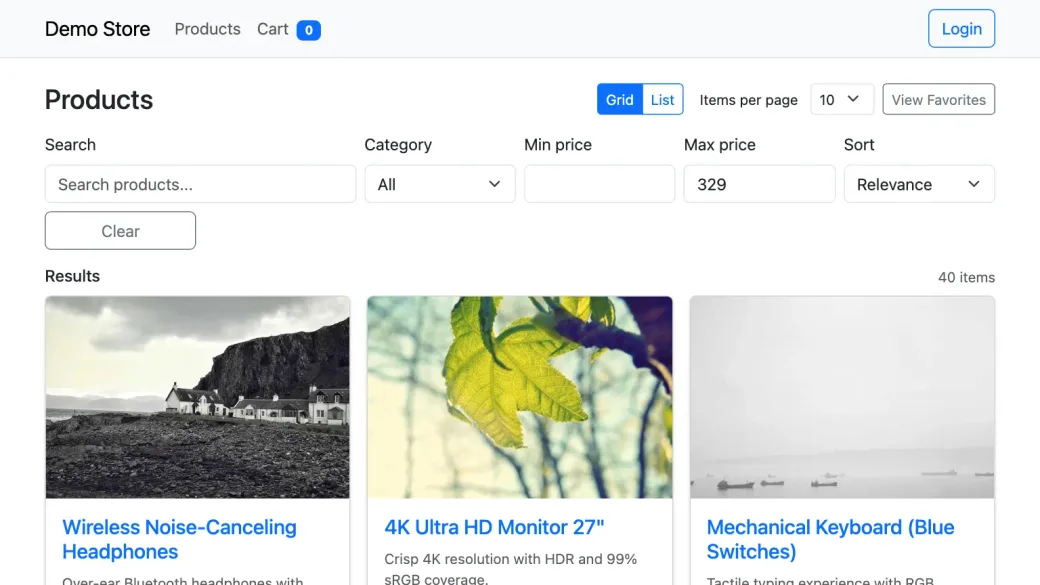Image resolution: width=1040 pixels, height=585 pixels.
Task: Click the Max price field showing 329
Action: (x=759, y=184)
